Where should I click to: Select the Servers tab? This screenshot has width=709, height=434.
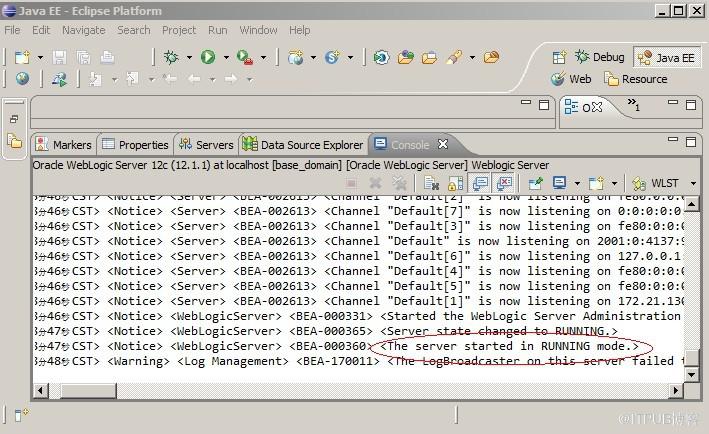point(206,145)
